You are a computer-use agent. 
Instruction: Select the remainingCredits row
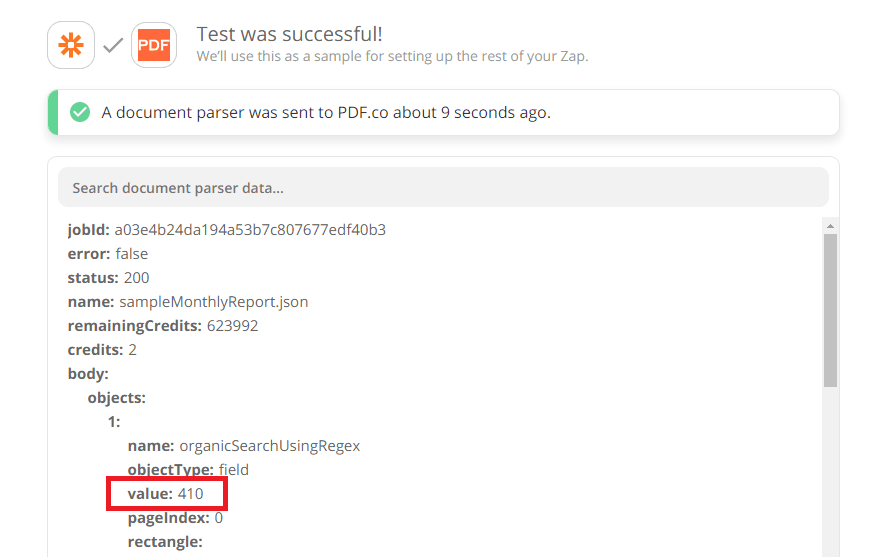(x=162, y=326)
